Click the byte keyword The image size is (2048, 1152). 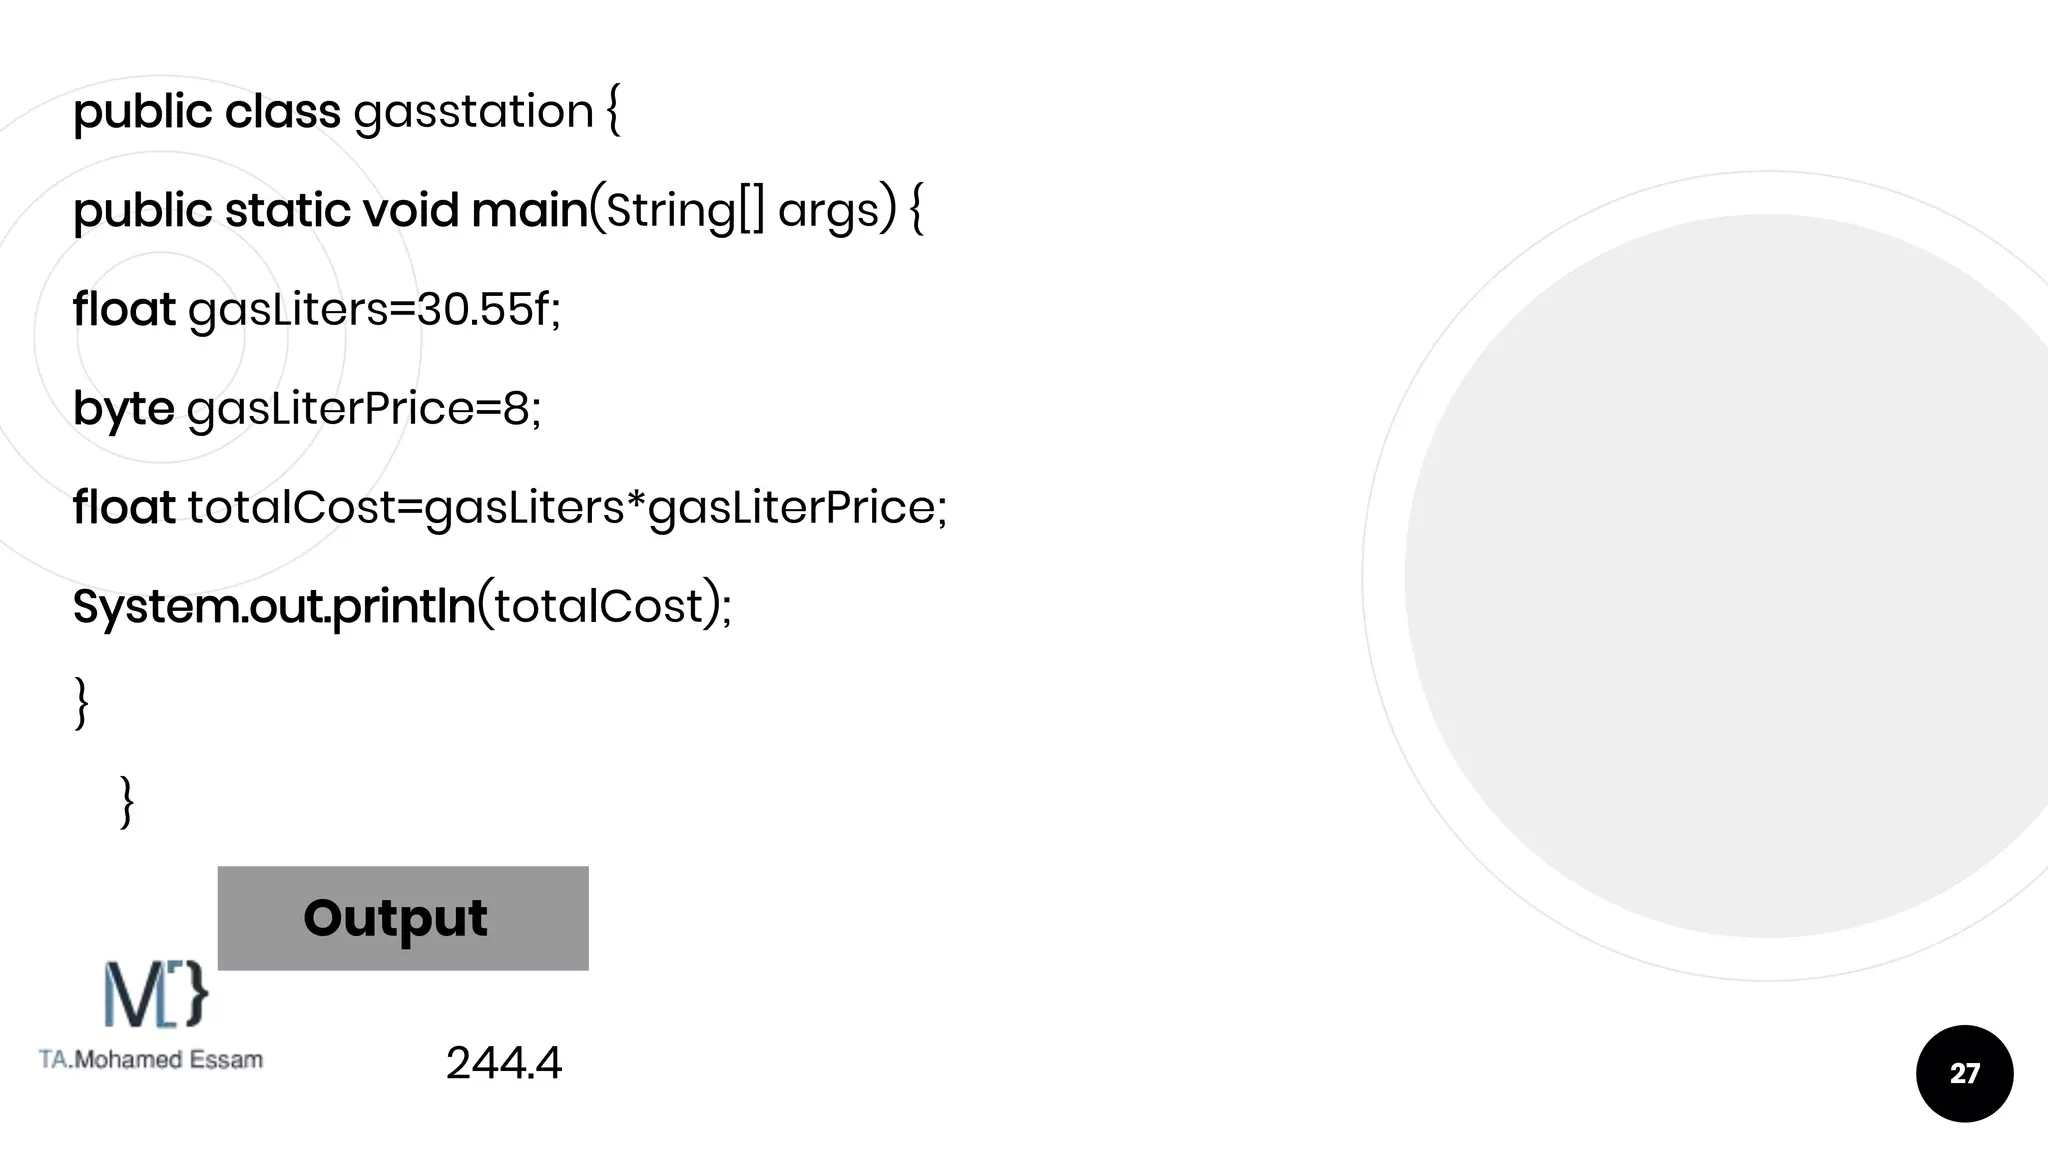point(124,409)
